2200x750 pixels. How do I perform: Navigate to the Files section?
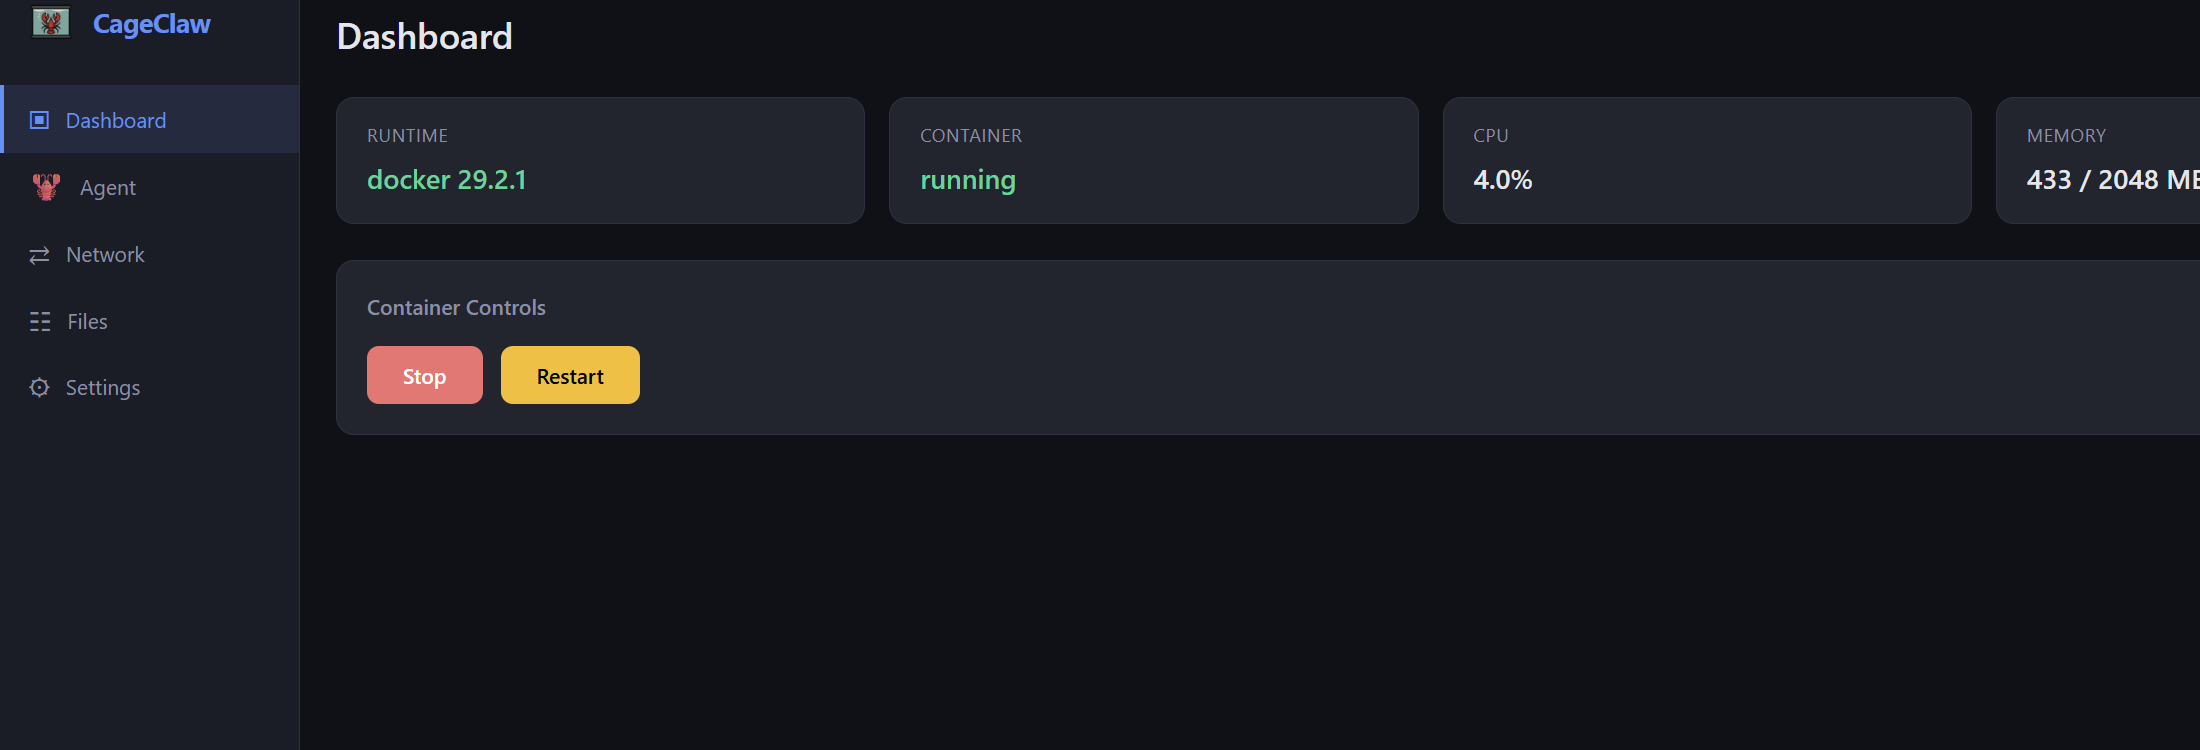87,321
